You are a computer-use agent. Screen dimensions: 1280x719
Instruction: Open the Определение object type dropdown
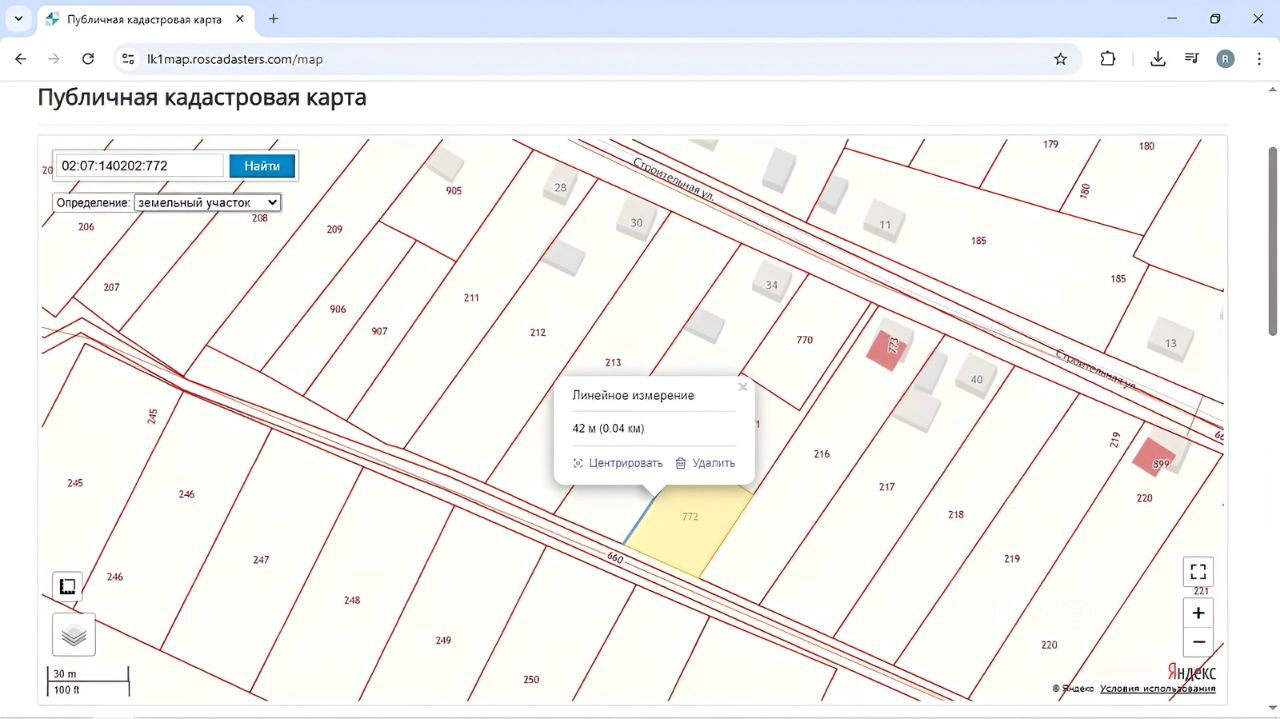click(x=207, y=202)
